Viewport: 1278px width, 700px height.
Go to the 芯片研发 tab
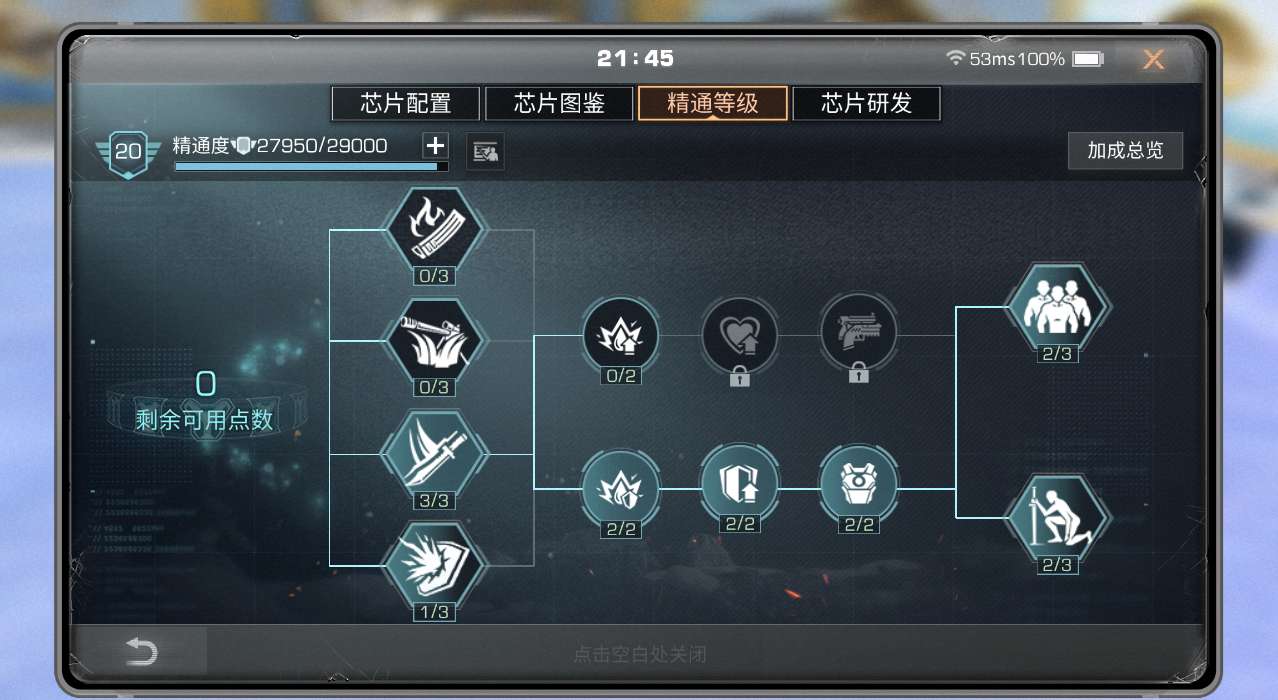pyautogui.click(x=866, y=103)
